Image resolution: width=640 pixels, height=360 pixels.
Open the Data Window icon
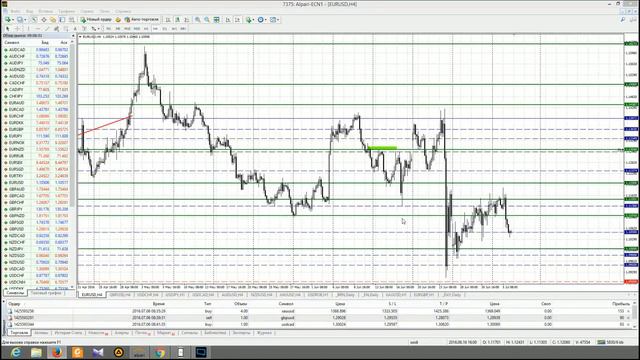click(x=44, y=20)
